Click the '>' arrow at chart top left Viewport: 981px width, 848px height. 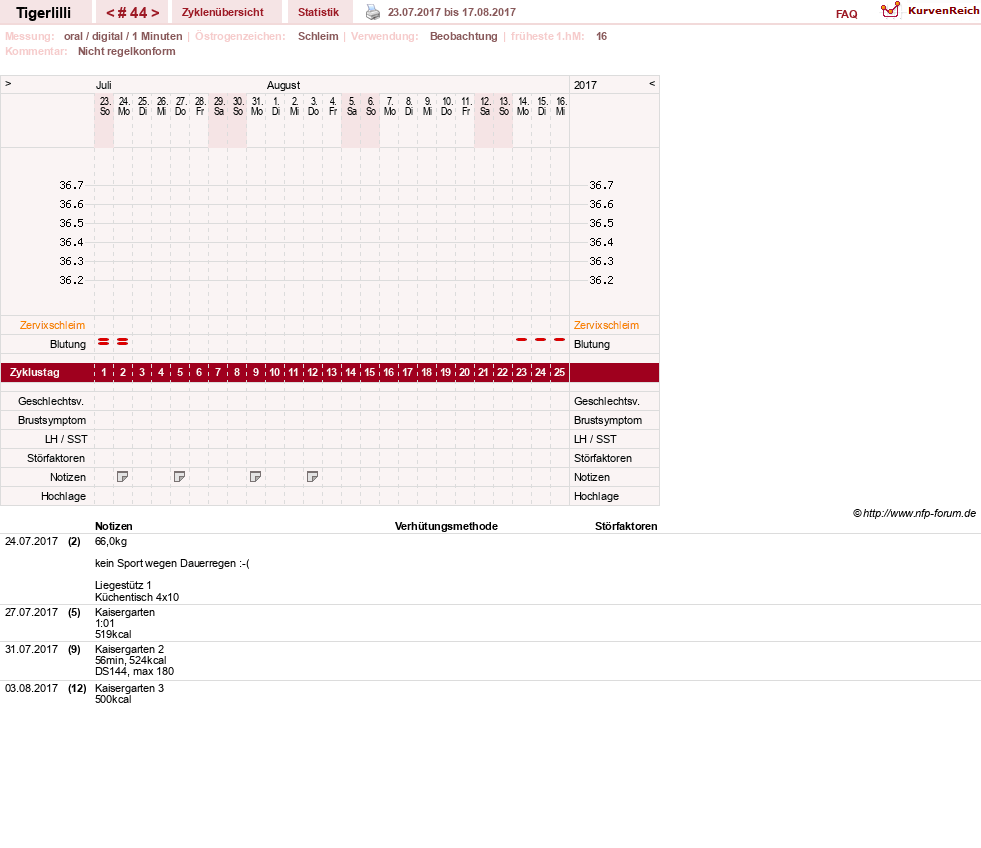pyautogui.click(x=8, y=83)
